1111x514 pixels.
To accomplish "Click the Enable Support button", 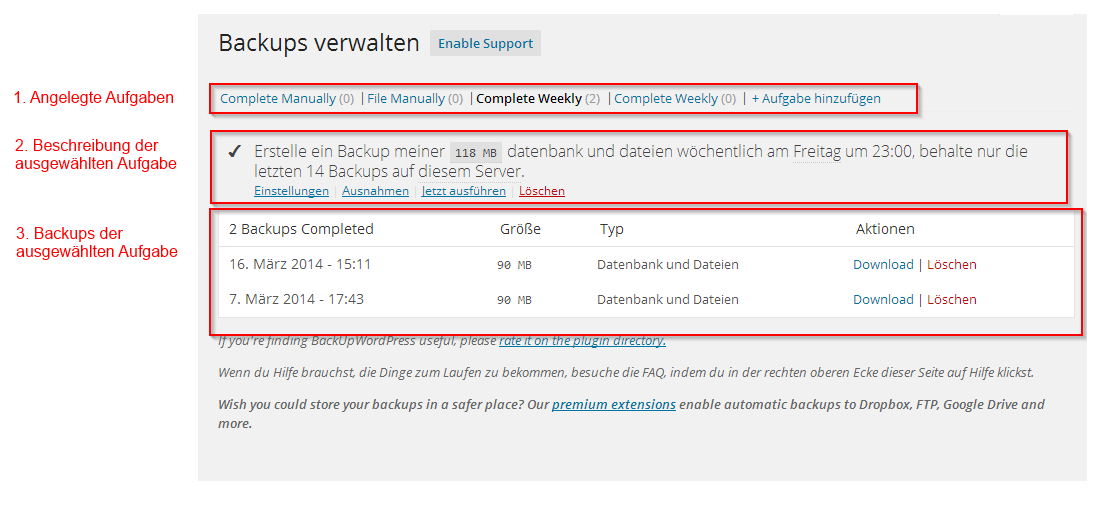I will coord(485,43).
